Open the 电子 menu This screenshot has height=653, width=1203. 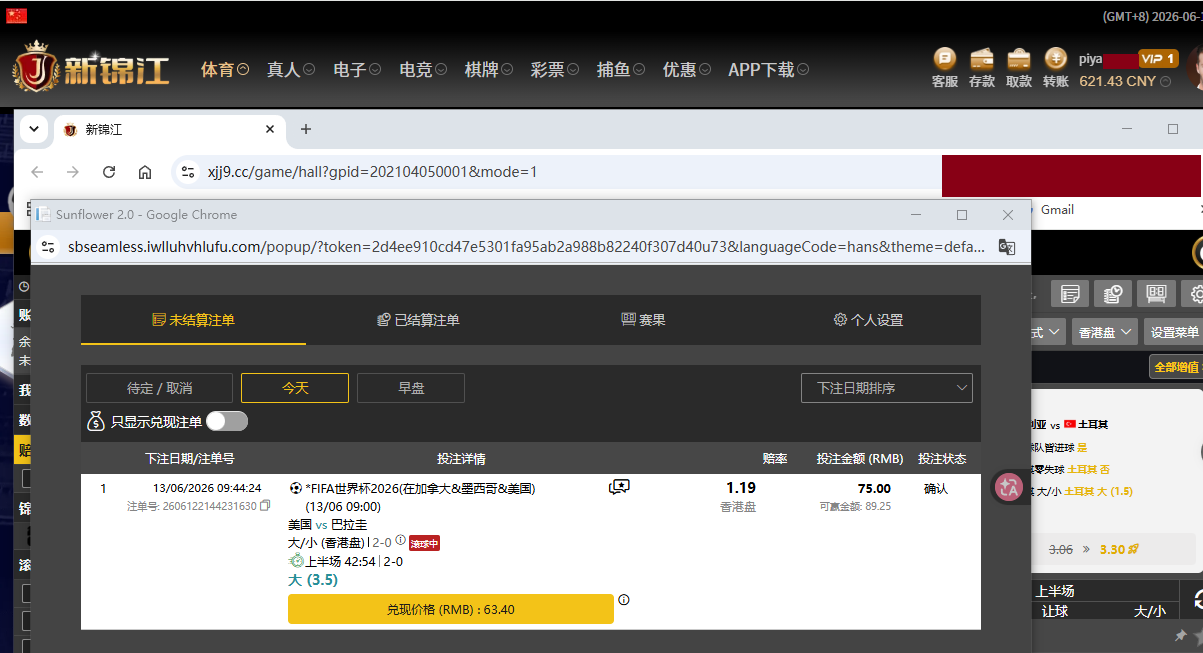click(x=357, y=69)
